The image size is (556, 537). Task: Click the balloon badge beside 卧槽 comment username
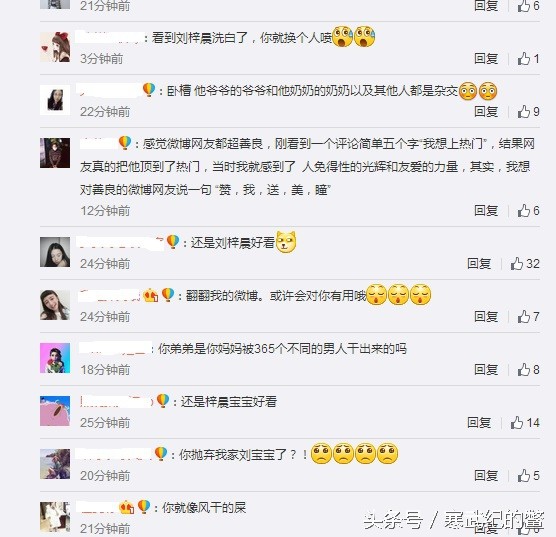(149, 90)
